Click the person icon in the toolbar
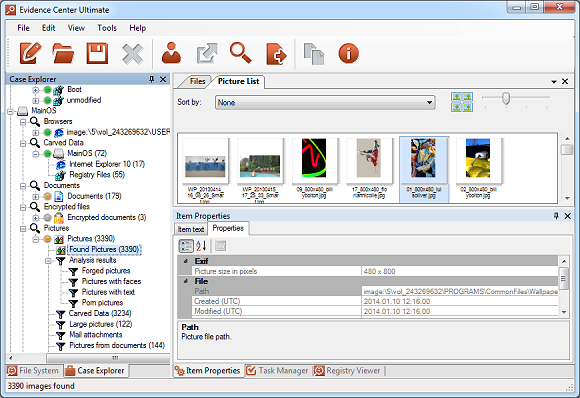580x398 pixels. [x=171, y=53]
